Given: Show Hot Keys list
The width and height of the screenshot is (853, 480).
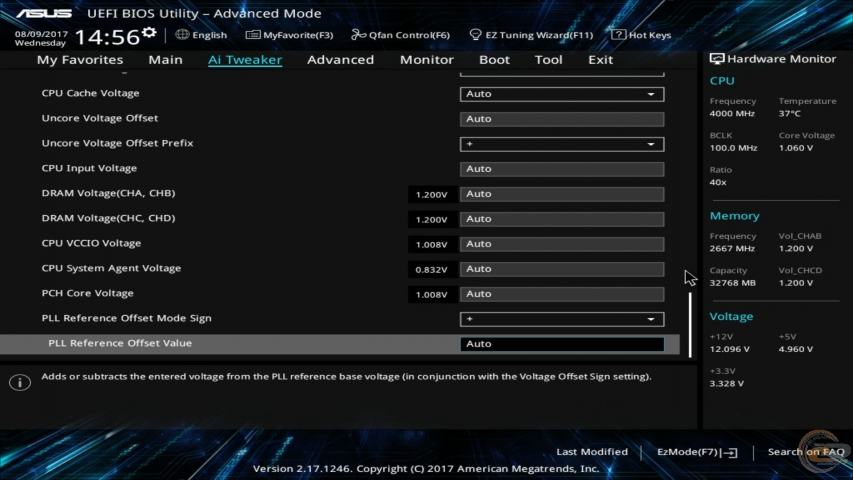Looking at the screenshot, I should pyautogui.click(x=641, y=35).
